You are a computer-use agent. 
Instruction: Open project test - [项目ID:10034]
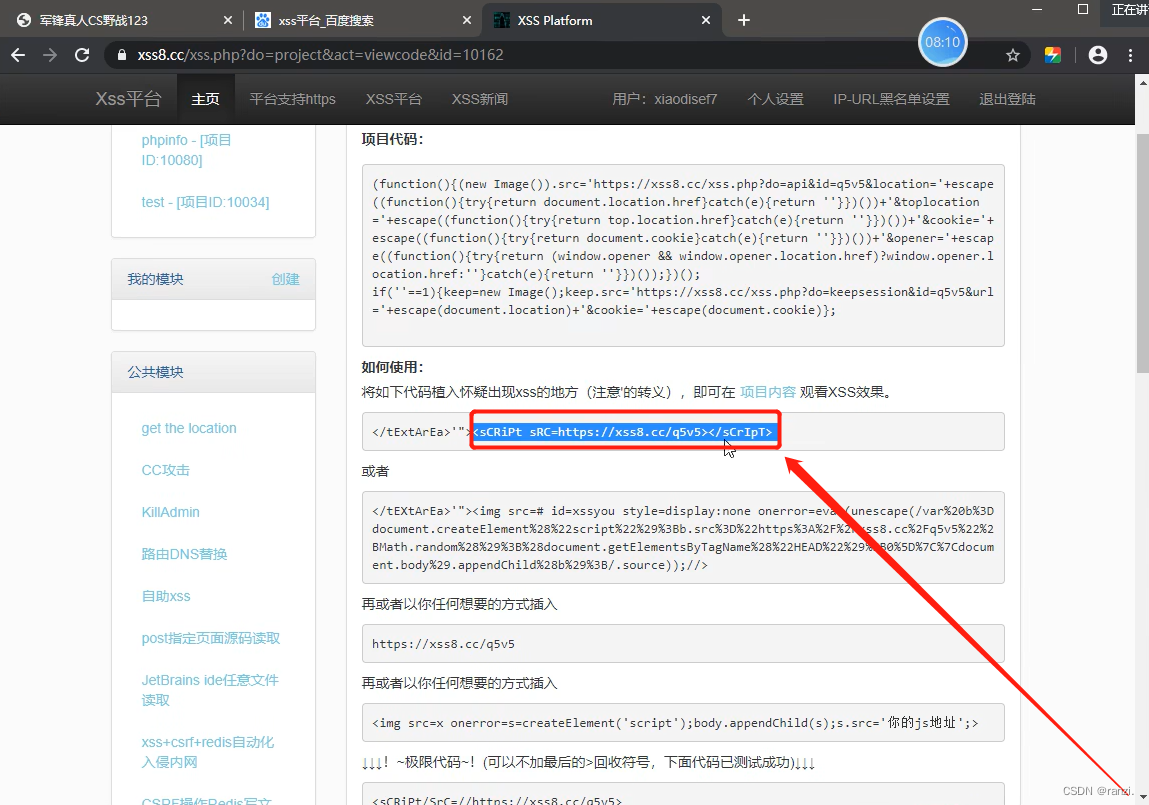[205, 202]
